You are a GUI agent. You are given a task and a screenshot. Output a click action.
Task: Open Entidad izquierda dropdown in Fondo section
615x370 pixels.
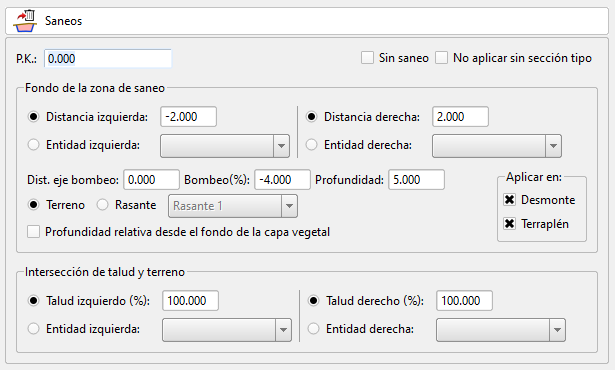[225, 146]
